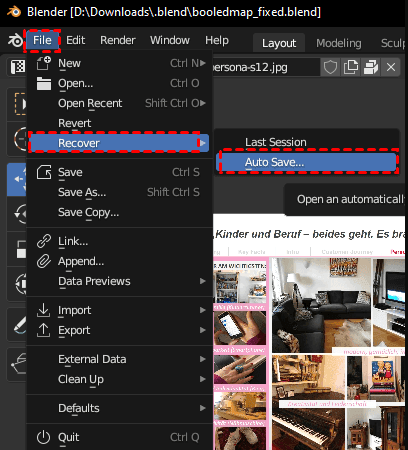408x450 pixels.
Task: Click the persona-s12.jpg image name field
Action: pos(265,67)
